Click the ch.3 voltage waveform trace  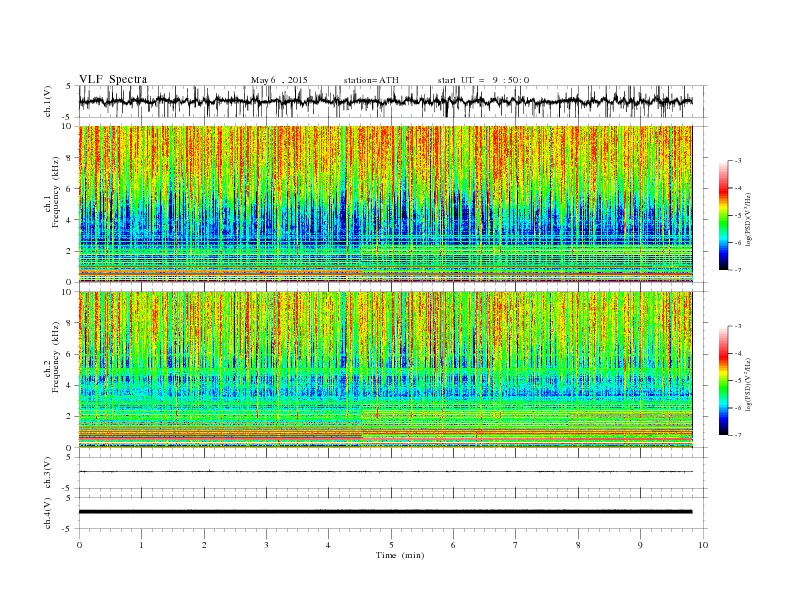click(385, 472)
